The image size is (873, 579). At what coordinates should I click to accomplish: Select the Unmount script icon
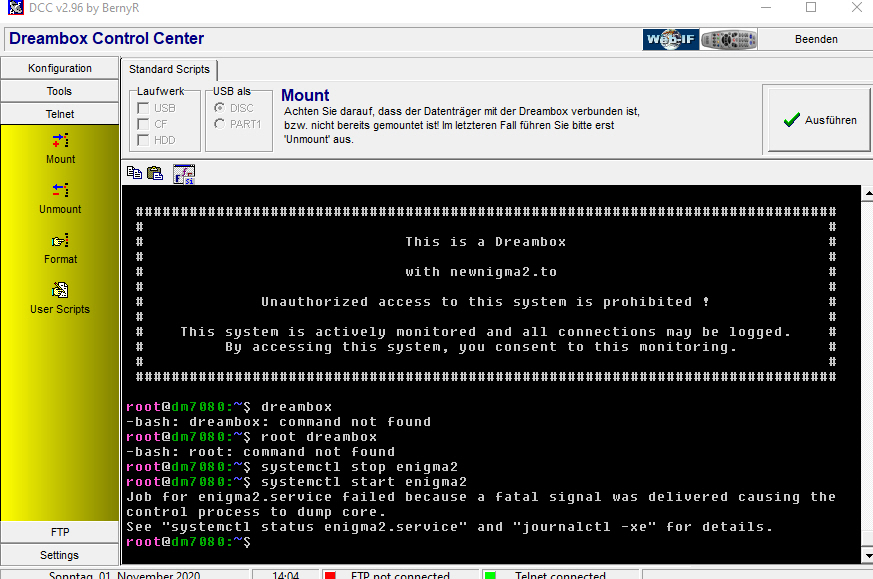click(x=60, y=190)
